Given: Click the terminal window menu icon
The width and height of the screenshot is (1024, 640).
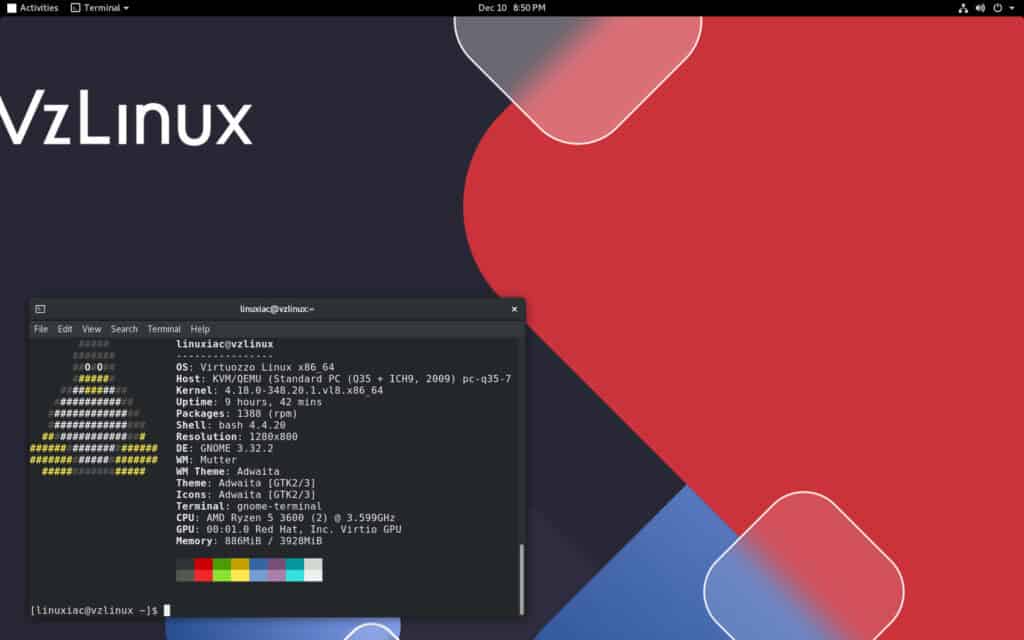Looking at the screenshot, I should pyautogui.click(x=40, y=309).
